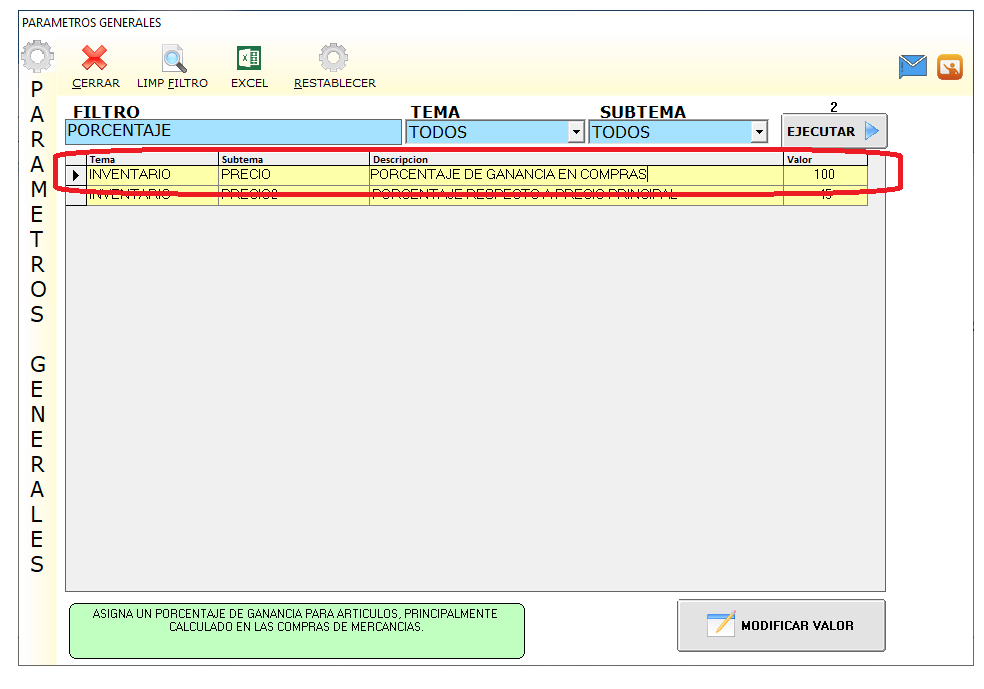
Task: Expand the SUBTEMA dropdown arrow
Action: [x=759, y=132]
